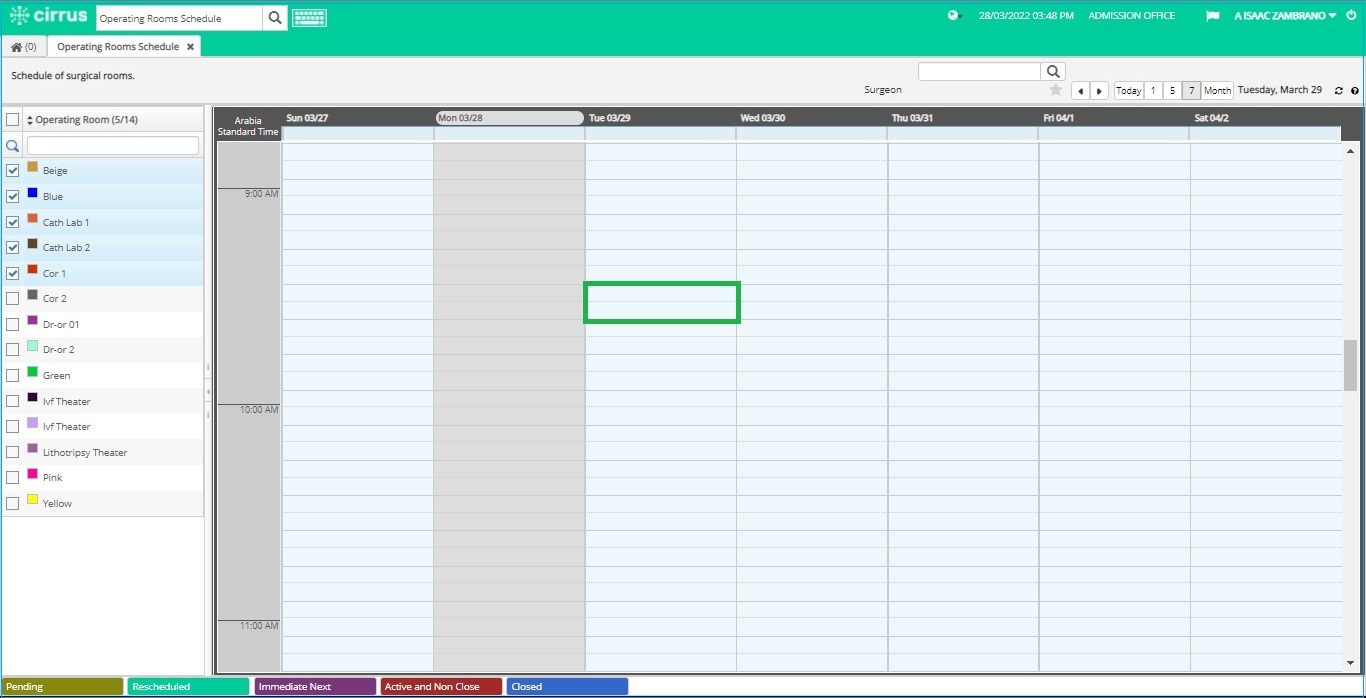Click the Immediate Next status legend

click(x=315, y=687)
